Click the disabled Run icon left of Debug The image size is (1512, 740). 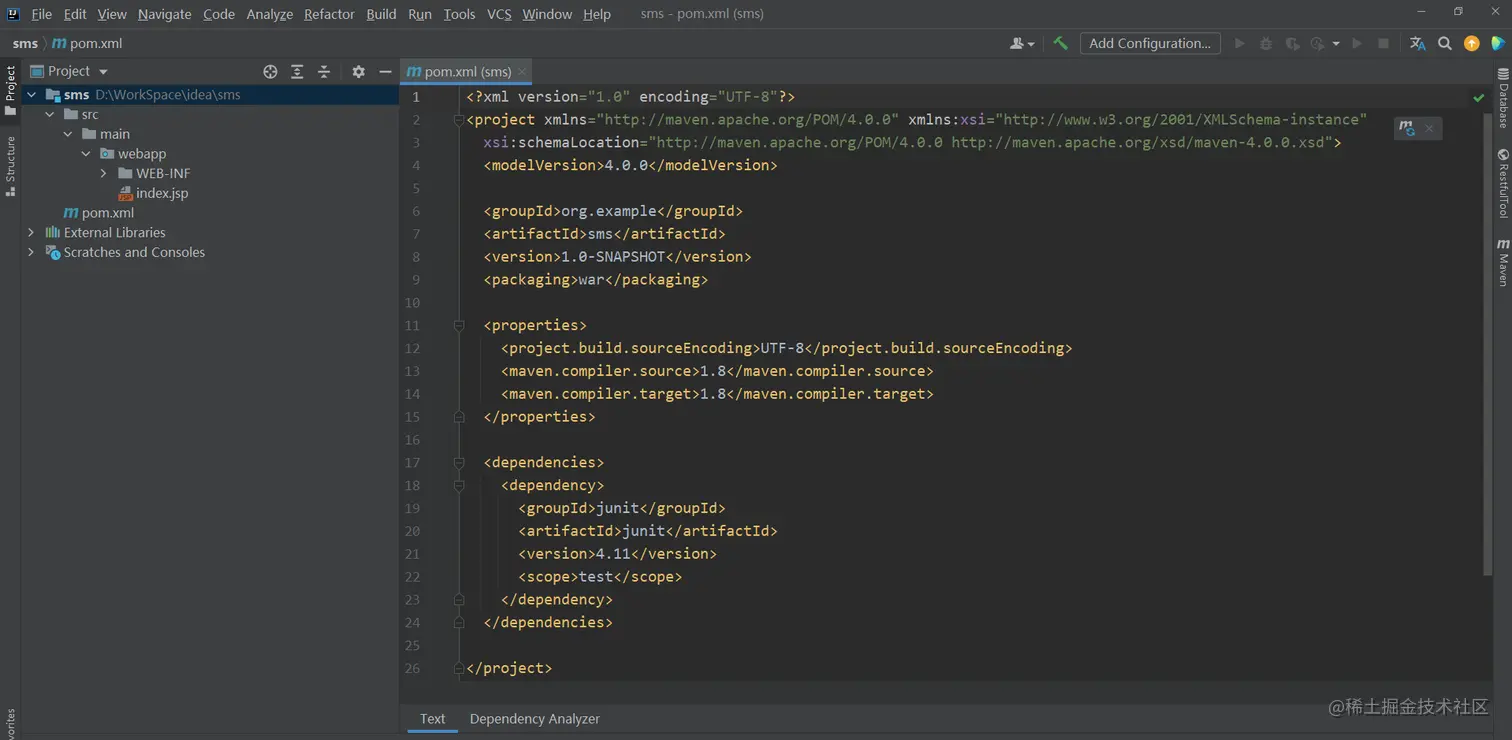(1240, 43)
